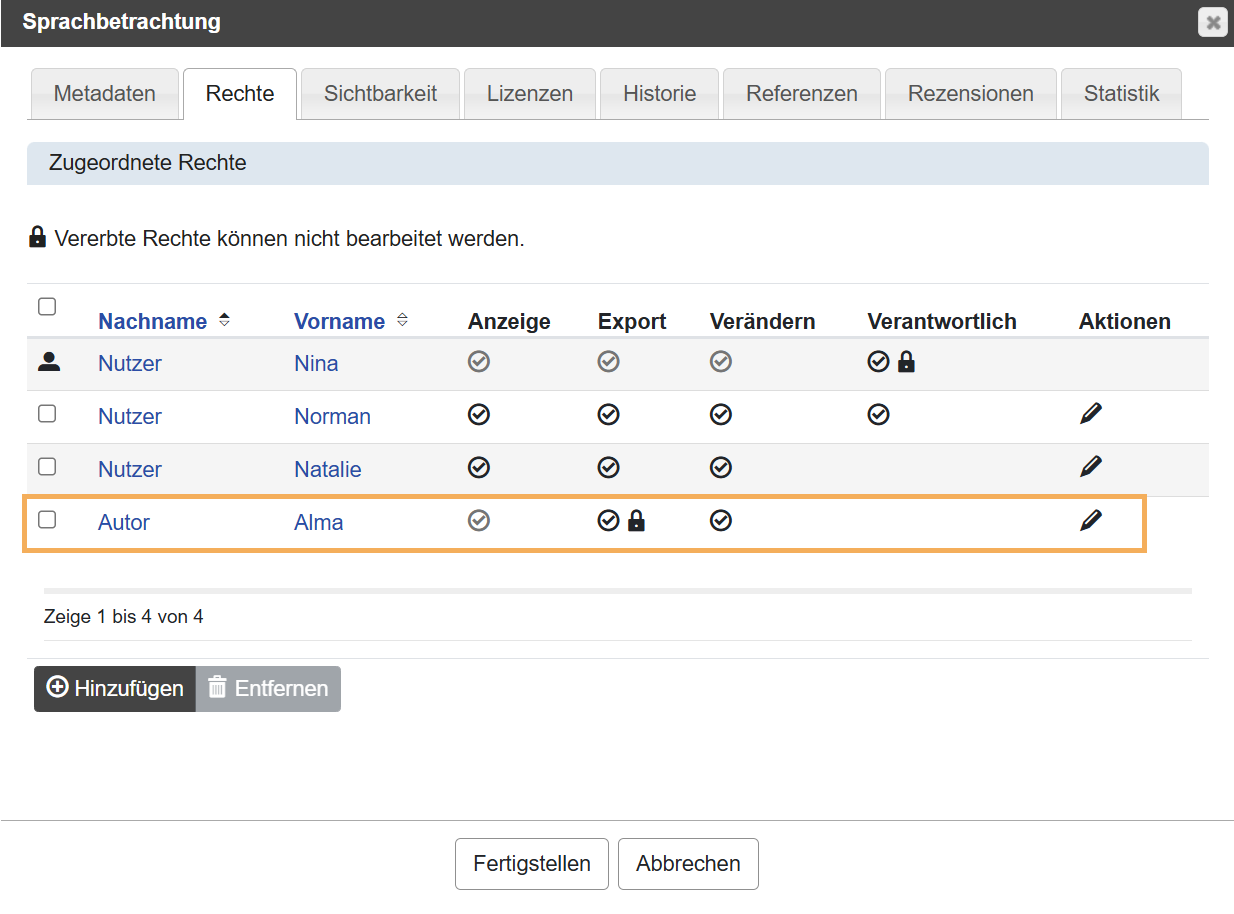The width and height of the screenshot is (1234, 914).
Task: Open the Natalie first name link
Action: click(x=327, y=469)
